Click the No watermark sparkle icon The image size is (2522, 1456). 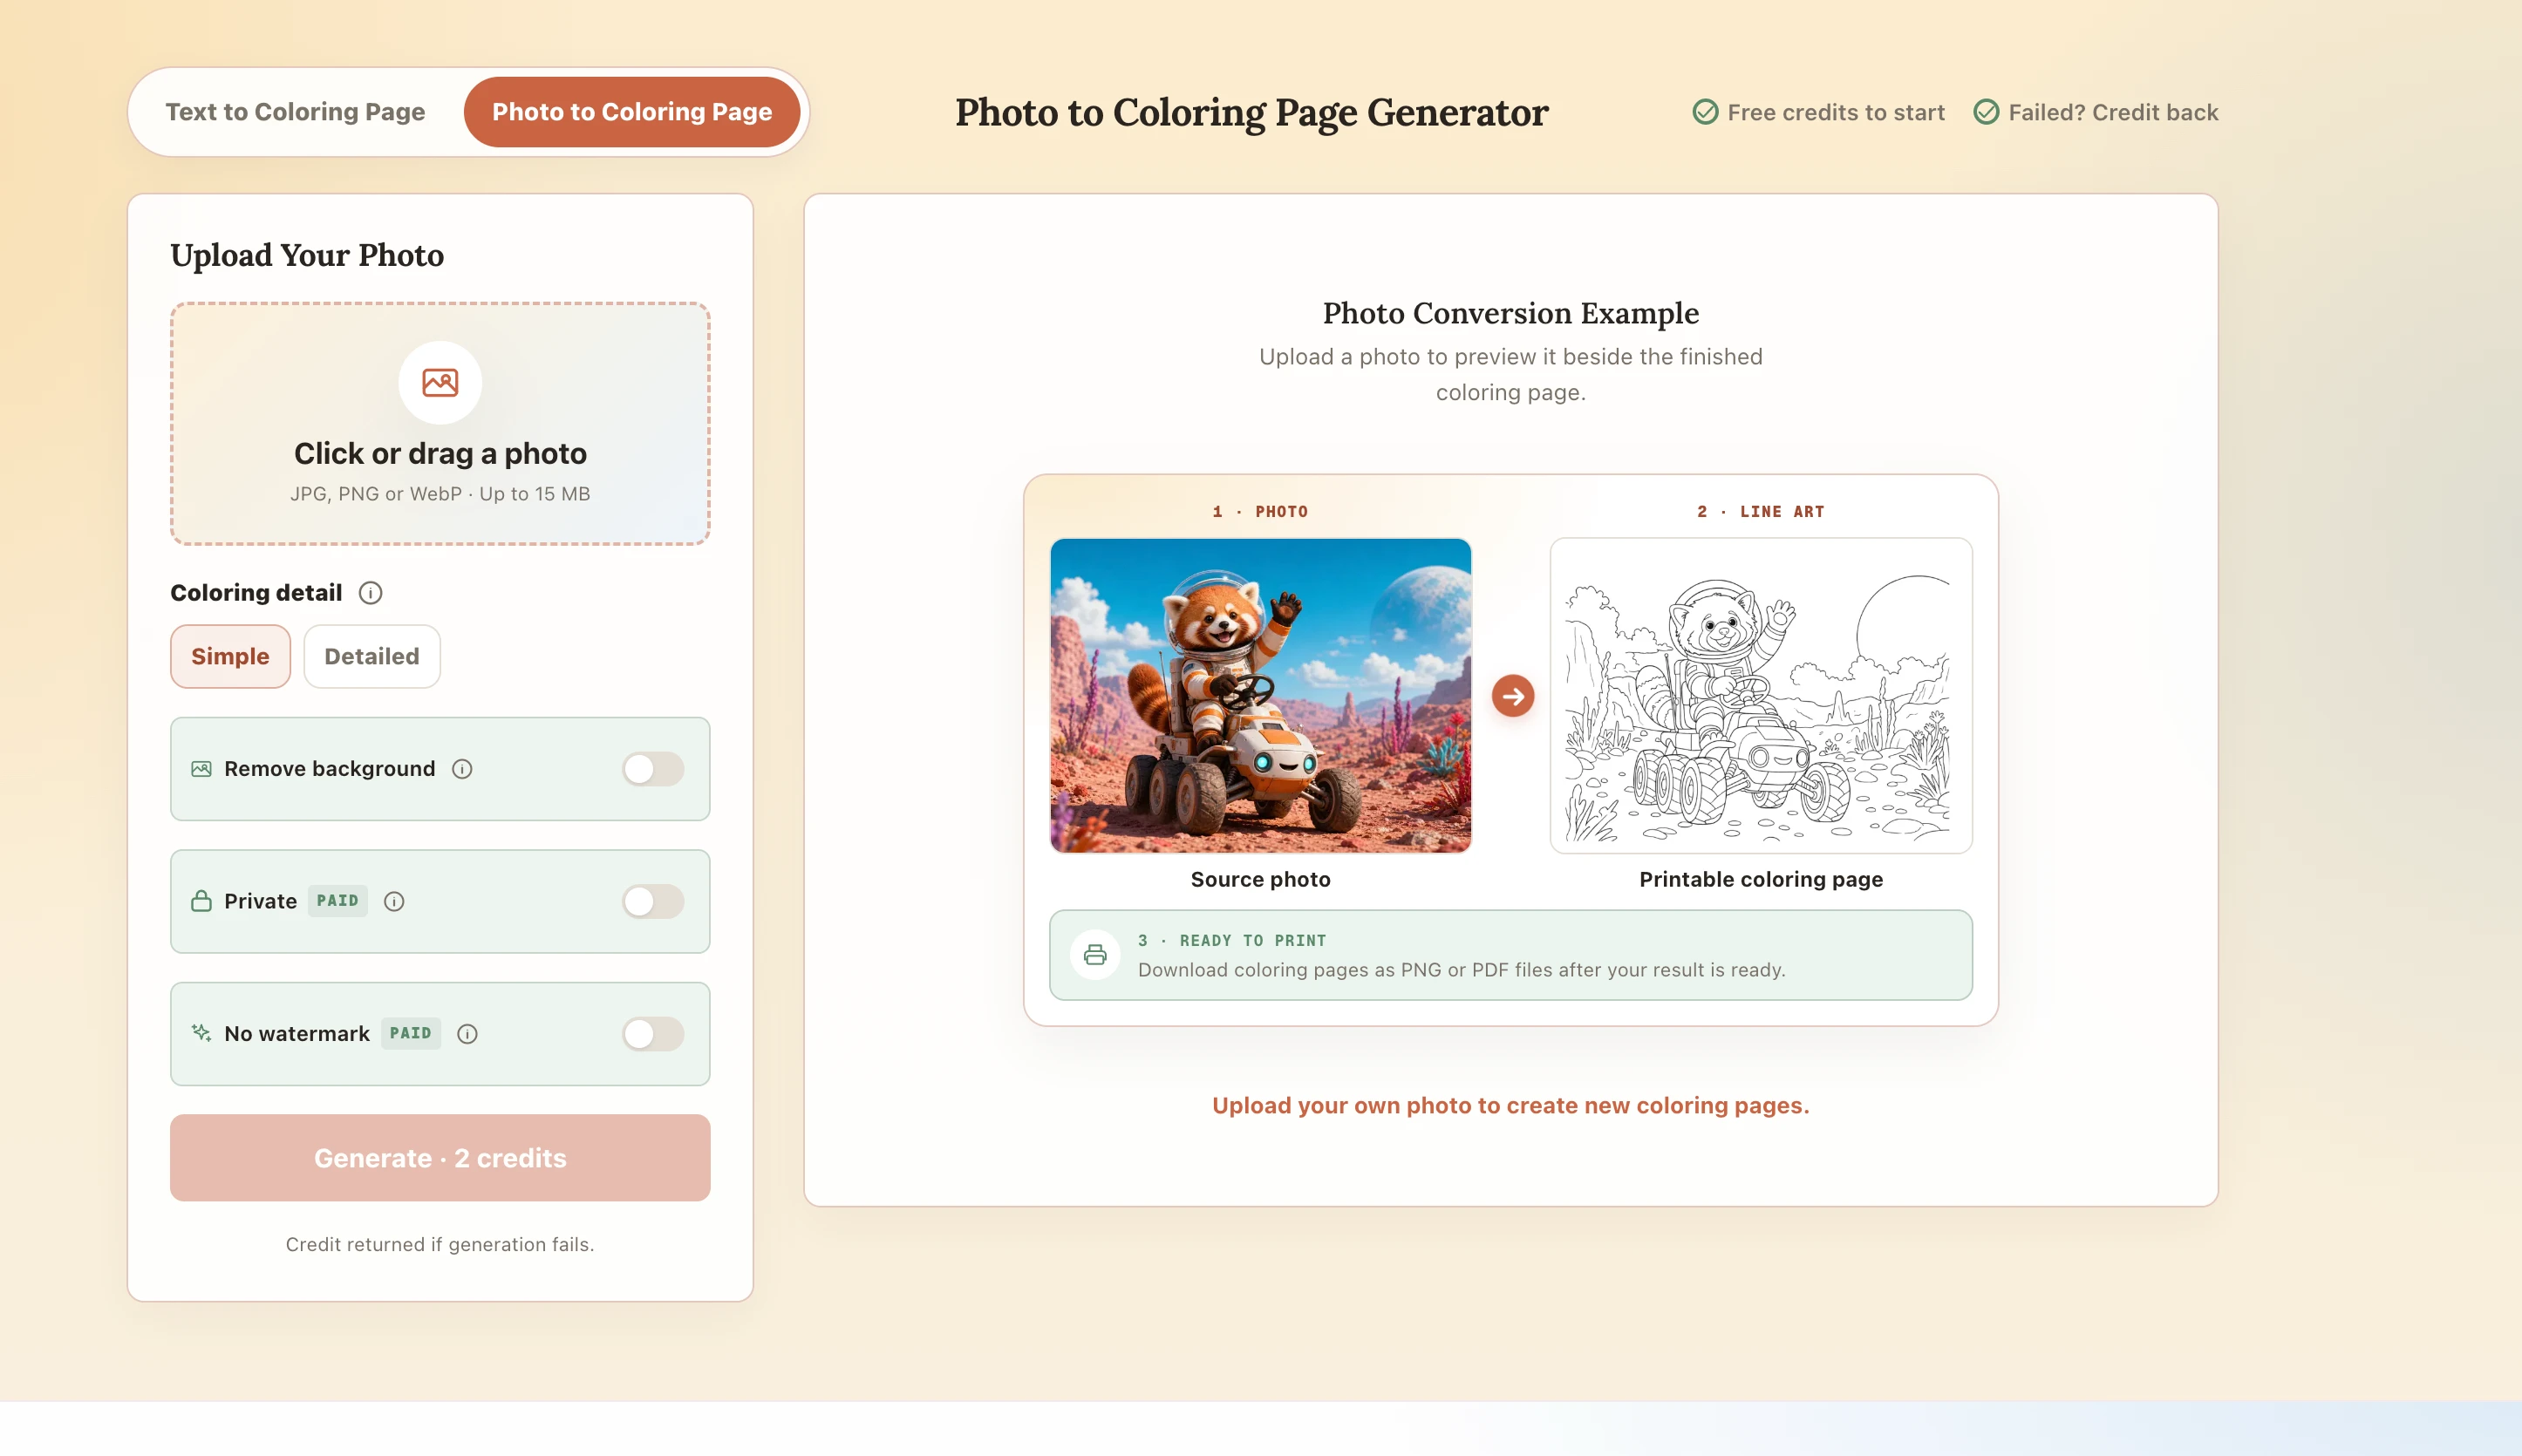click(201, 1033)
